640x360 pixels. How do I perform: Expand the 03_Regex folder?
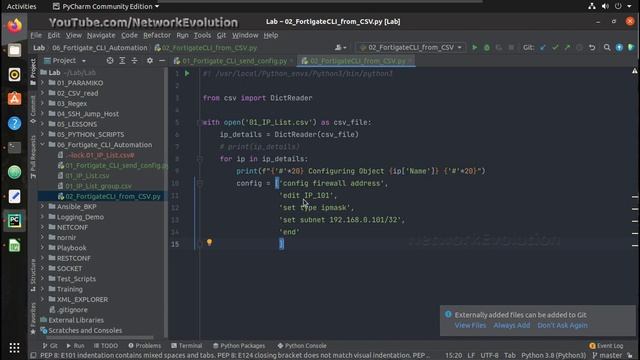pos(42,104)
